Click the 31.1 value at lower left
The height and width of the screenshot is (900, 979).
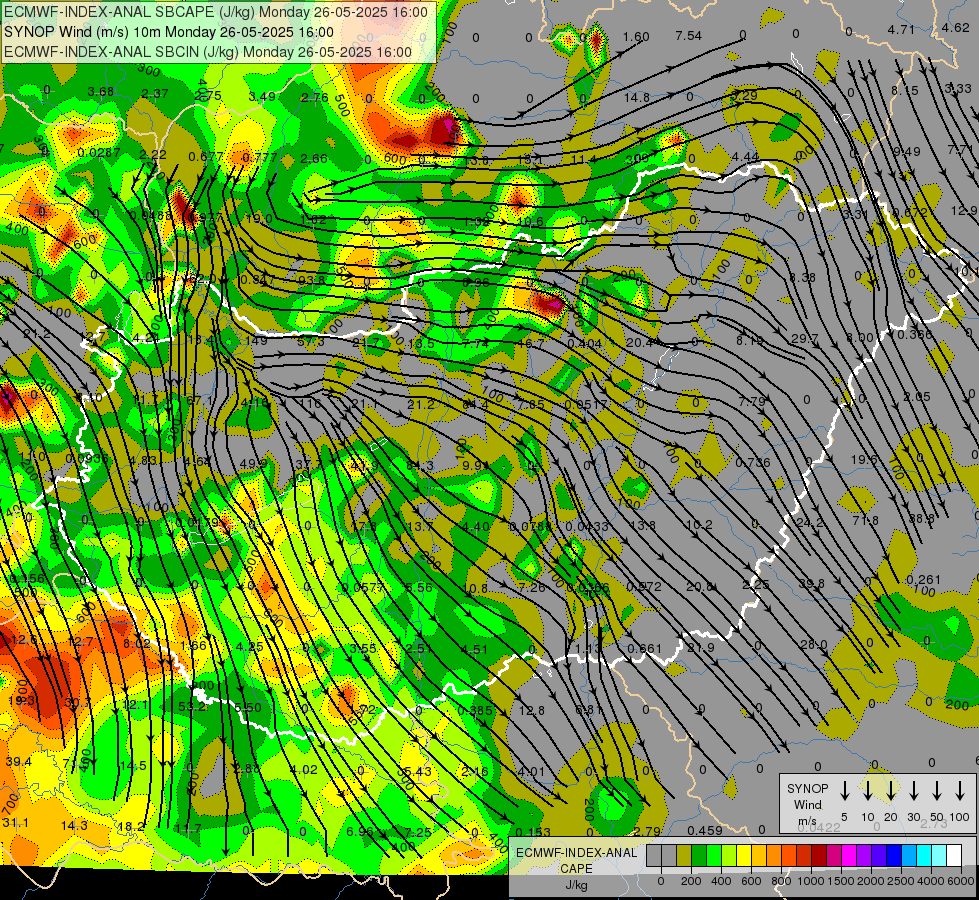coord(16,823)
